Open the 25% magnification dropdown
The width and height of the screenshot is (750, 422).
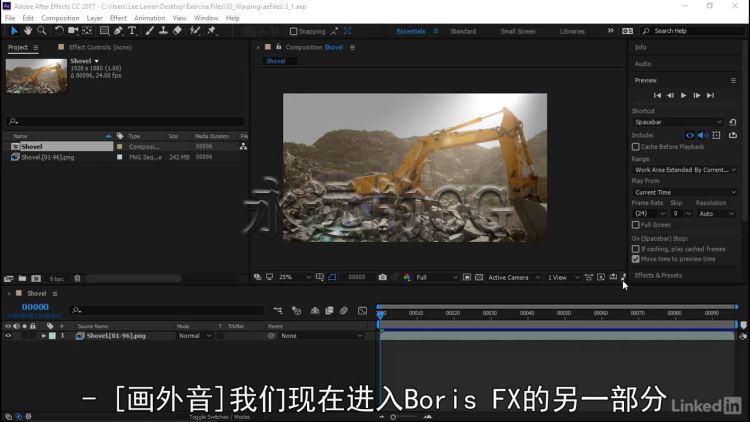coord(294,278)
